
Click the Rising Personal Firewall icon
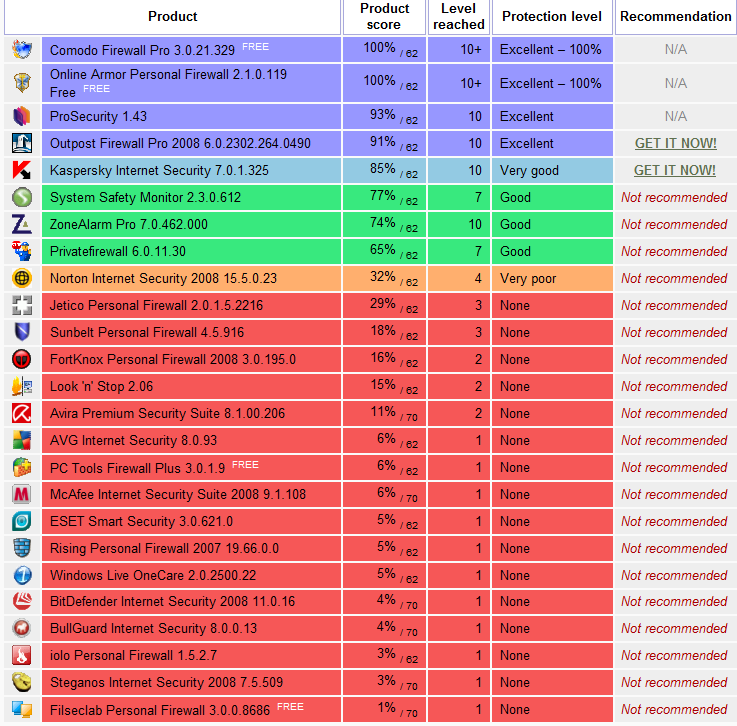pyautogui.click(x=22, y=548)
